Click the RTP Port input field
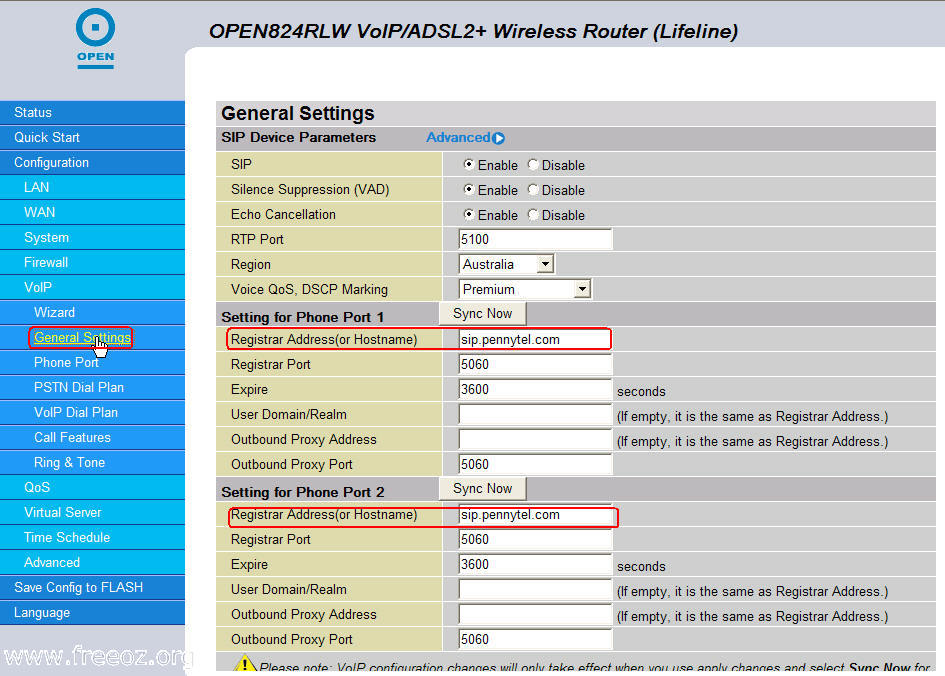Image resolution: width=945 pixels, height=676 pixels. click(535, 239)
